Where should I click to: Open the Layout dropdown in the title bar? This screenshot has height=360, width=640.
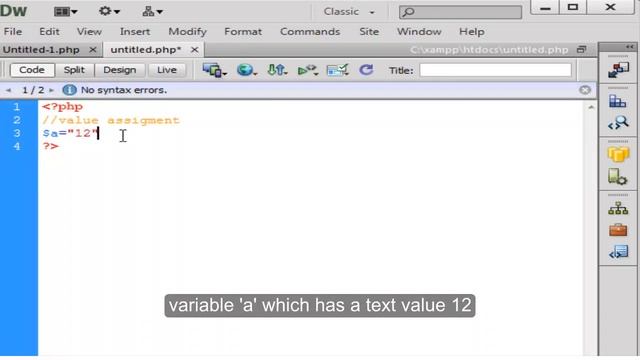coord(65,11)
